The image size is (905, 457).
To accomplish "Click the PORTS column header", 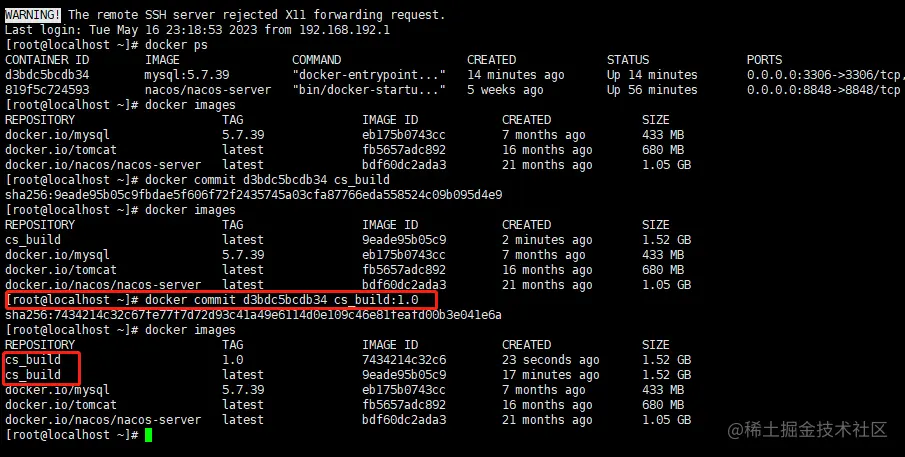I will (x=764, y=60).
